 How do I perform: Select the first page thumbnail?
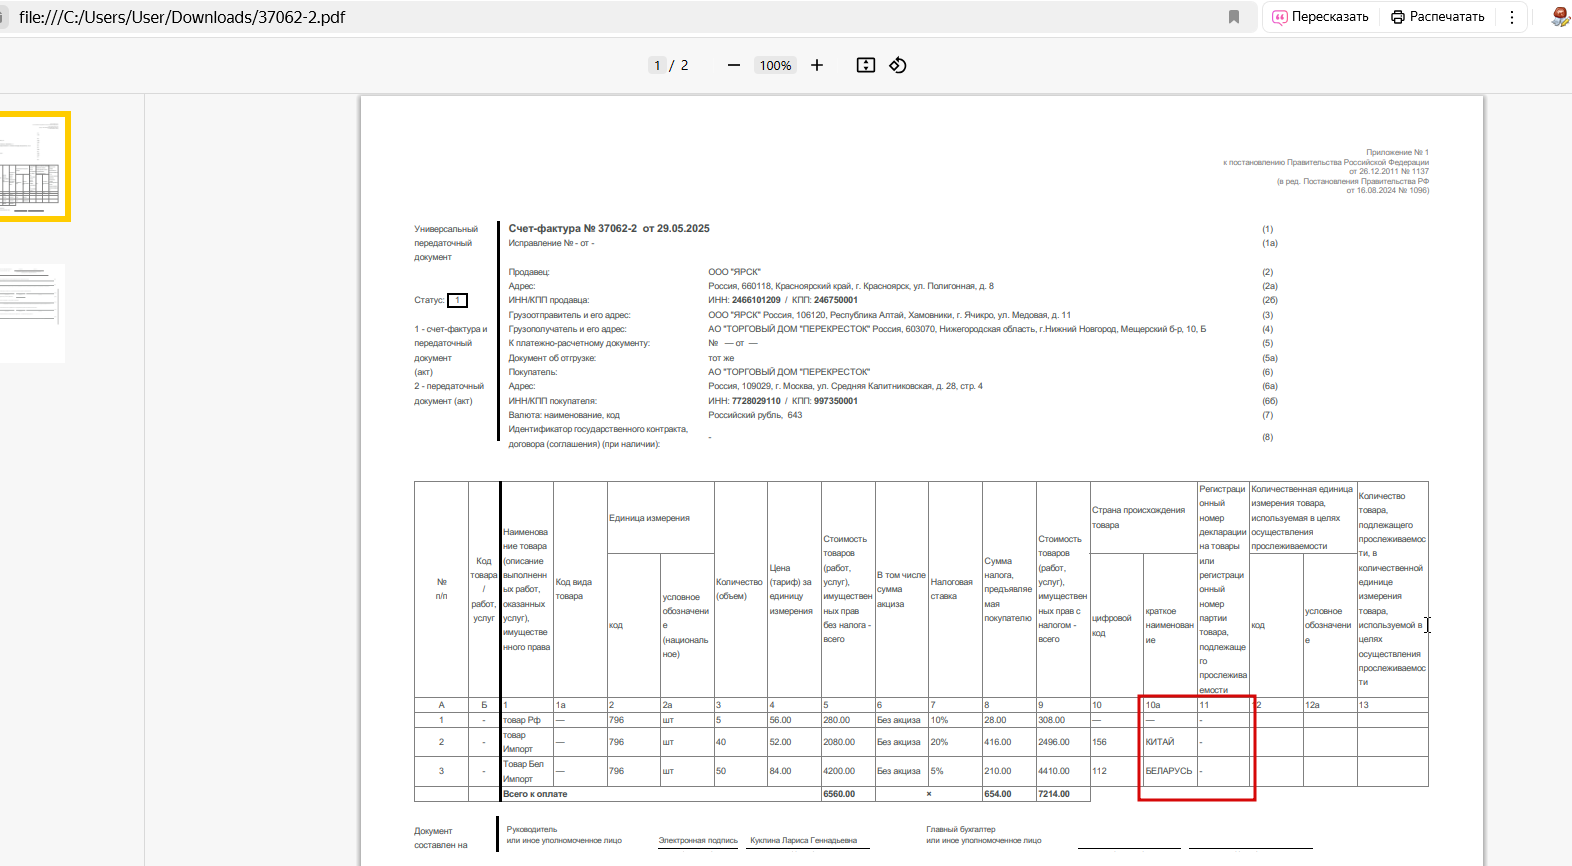pyautogui.click(x=33, y=166)
